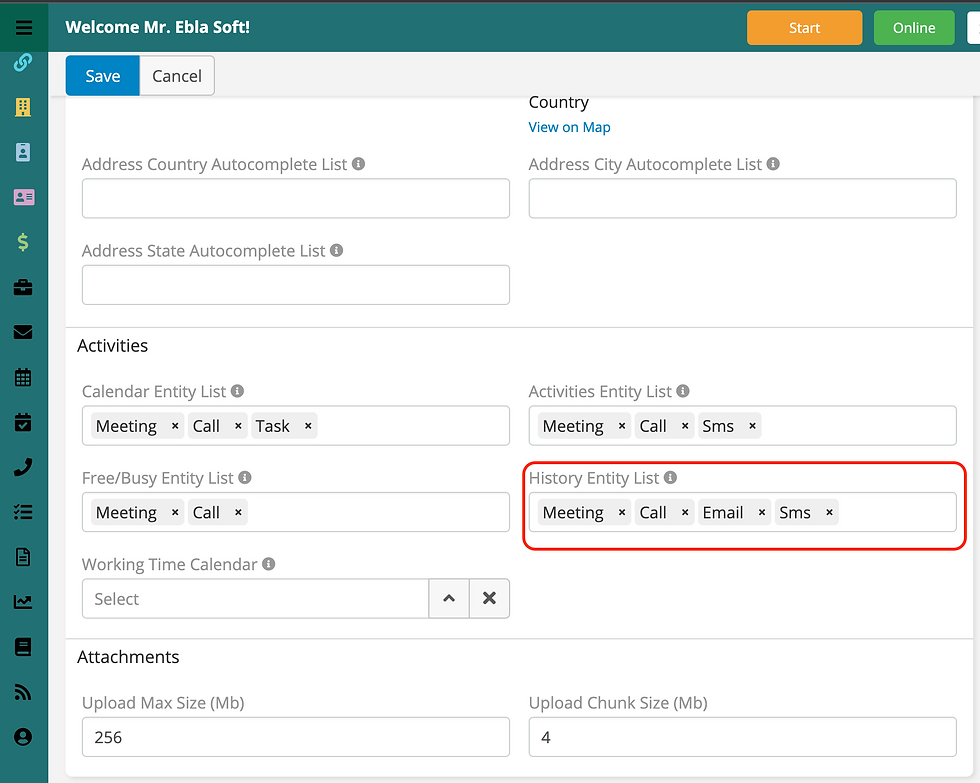Click the orange Start button
The width and height of the screenshot is (980, 783).
tap(804, 28)
